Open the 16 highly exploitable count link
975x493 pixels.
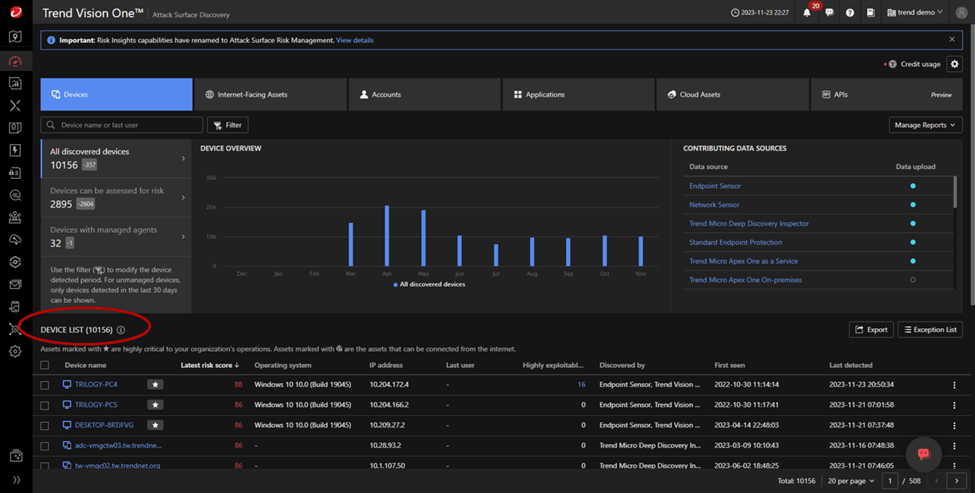coord(581,385)
